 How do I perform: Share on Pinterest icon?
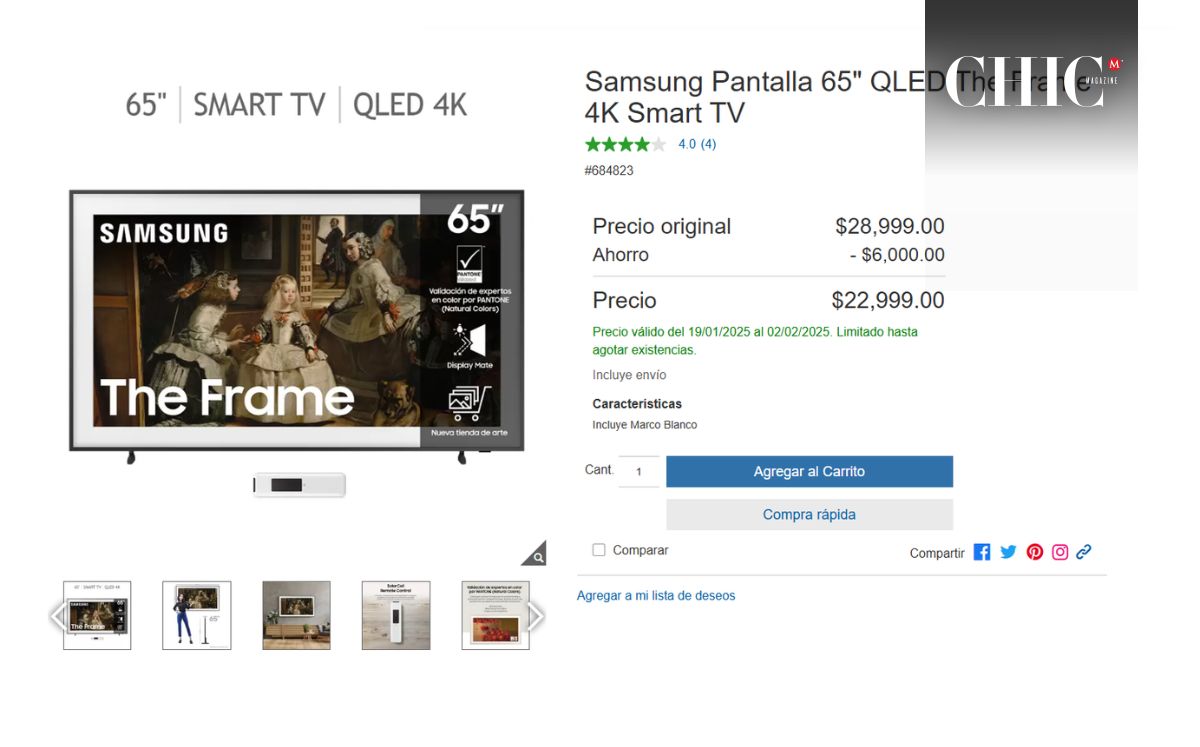point(1034,552)
